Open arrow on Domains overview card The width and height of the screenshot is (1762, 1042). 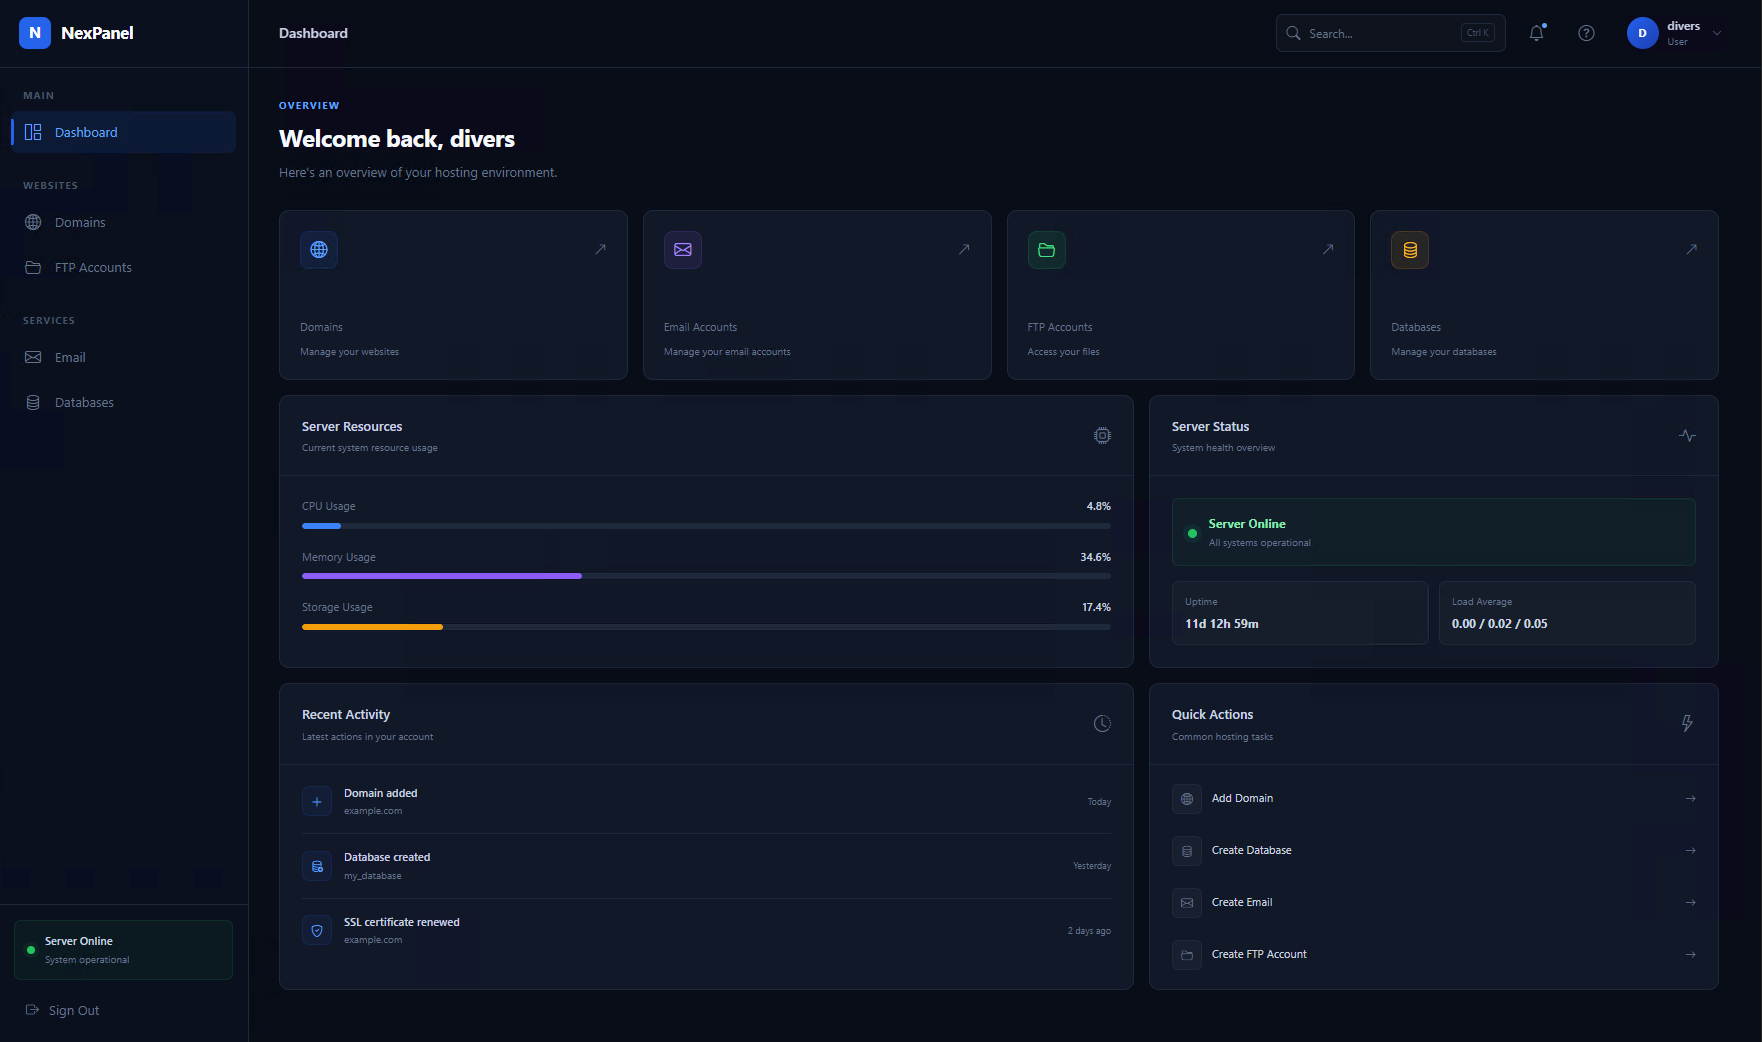coord(600,249)
